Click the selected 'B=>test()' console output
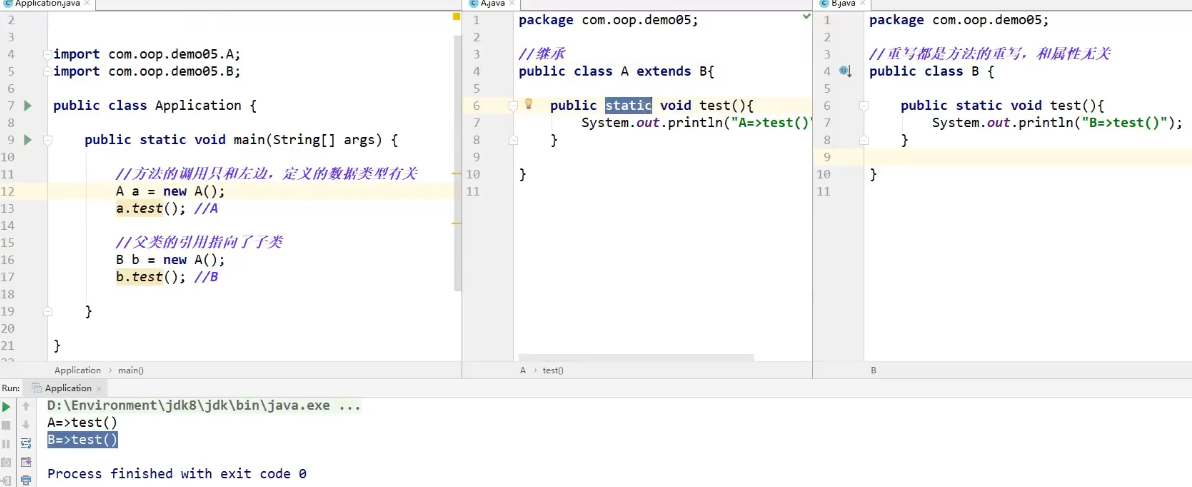The width and height of the screenshot is (1192, 487). pos(82,440)
